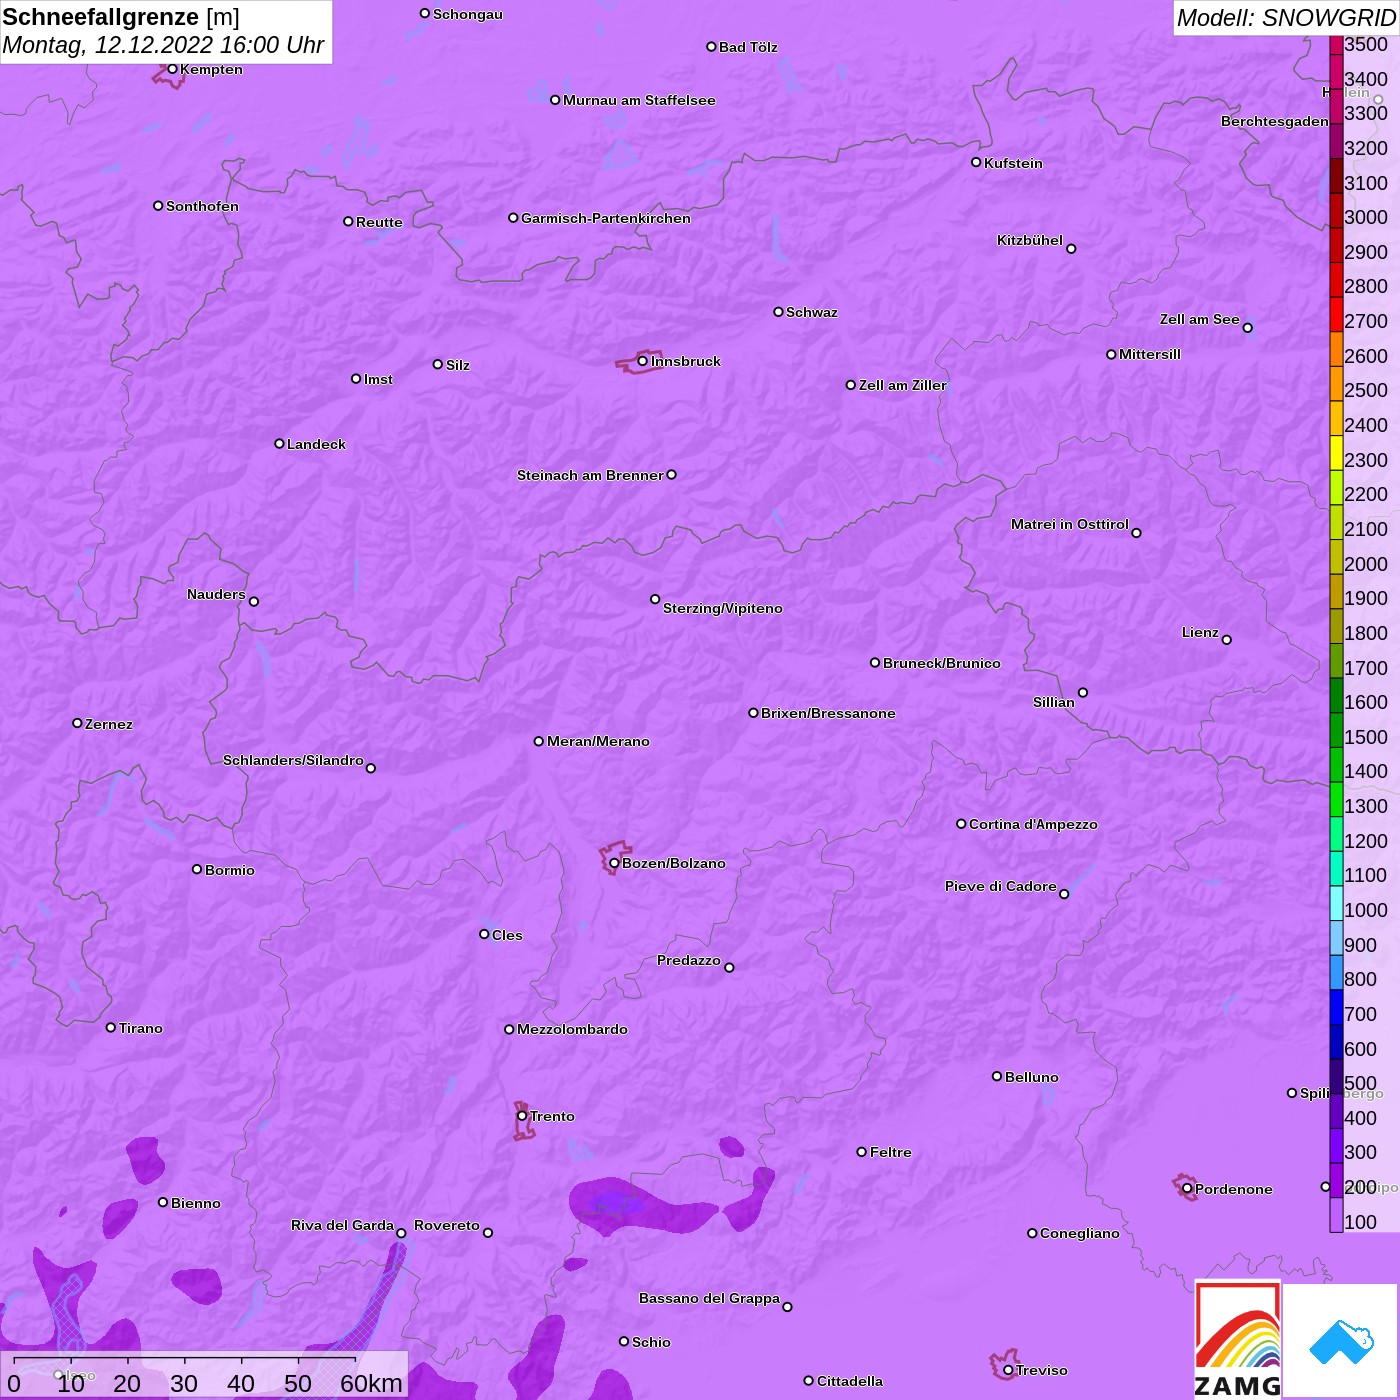1400x1400 pixels.
Task: Click the Garmisch-Partenkirchen label
Action: tap(606, 218)
